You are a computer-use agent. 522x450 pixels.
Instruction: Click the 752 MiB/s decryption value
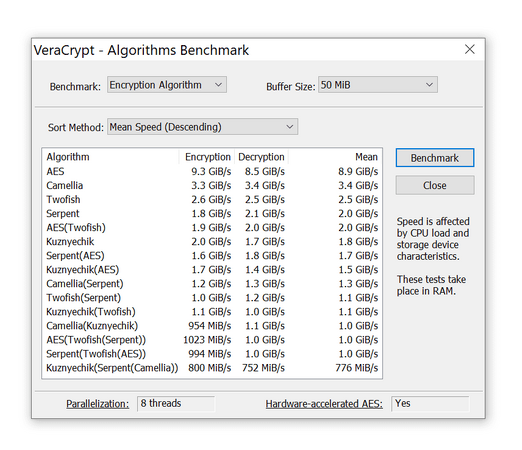pyautogui.click(x=263, y=368)
